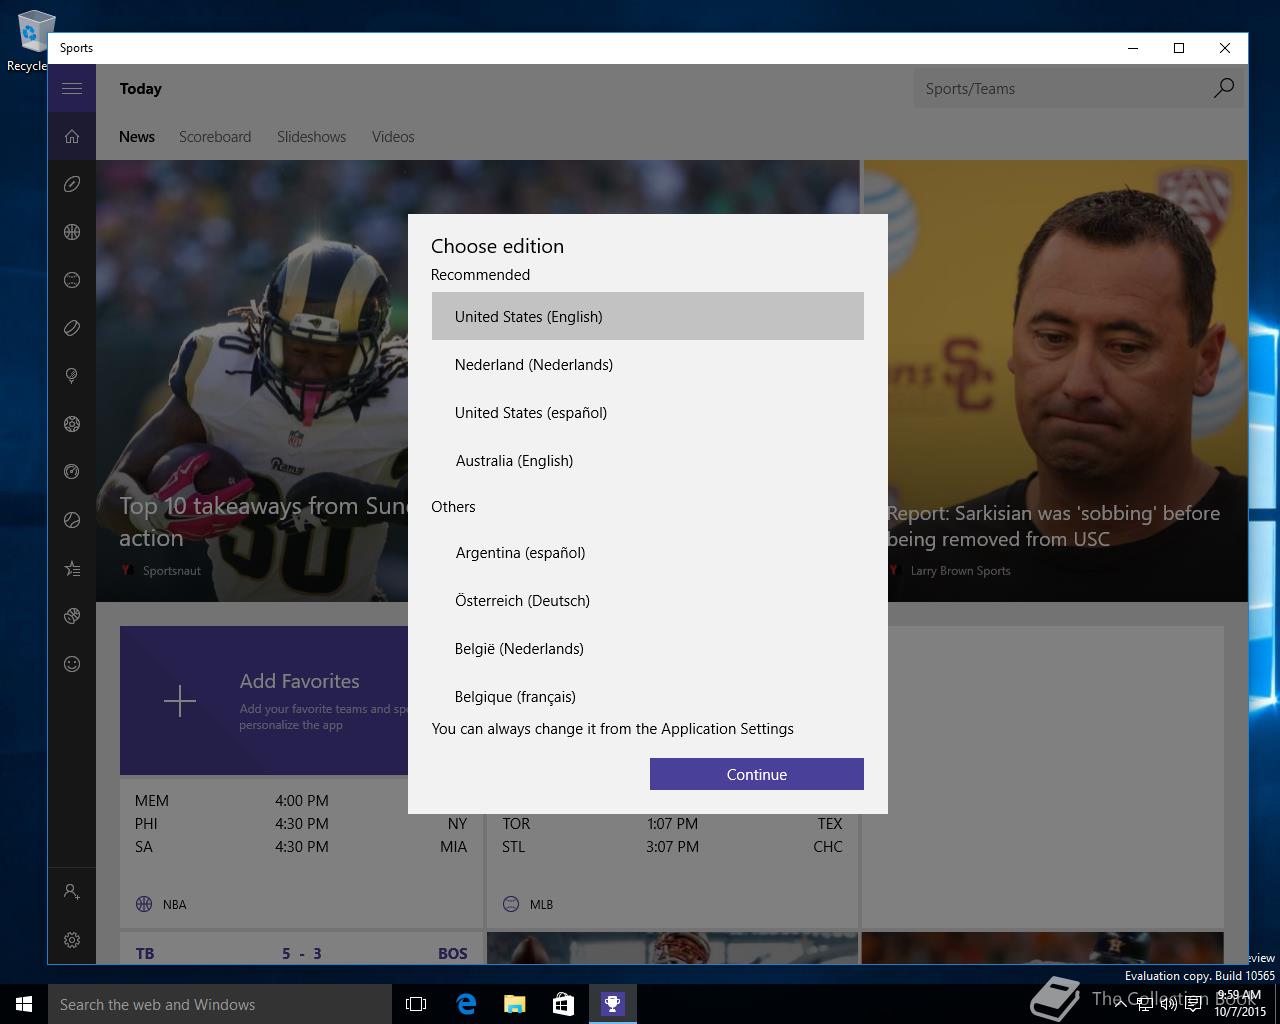Screen dimensions: 1280x1024
Task: Open the more sports sidebar icon
Action: coord(72,616)
